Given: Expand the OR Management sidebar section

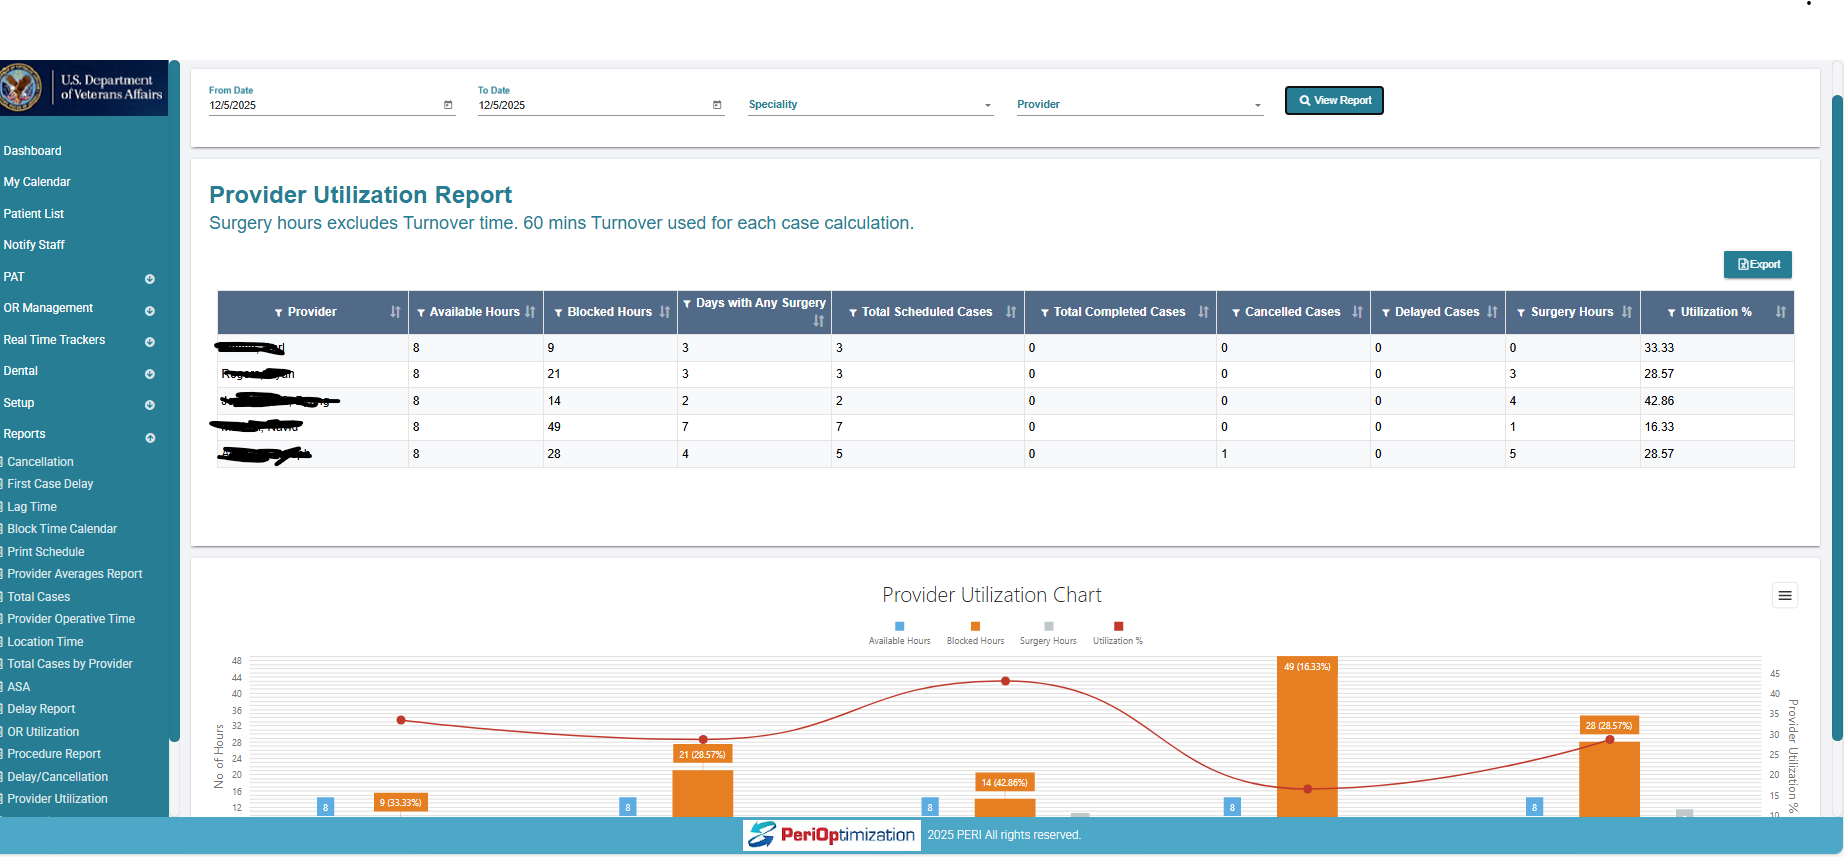Looking at the screenshot, I should [x=150, y=311].
